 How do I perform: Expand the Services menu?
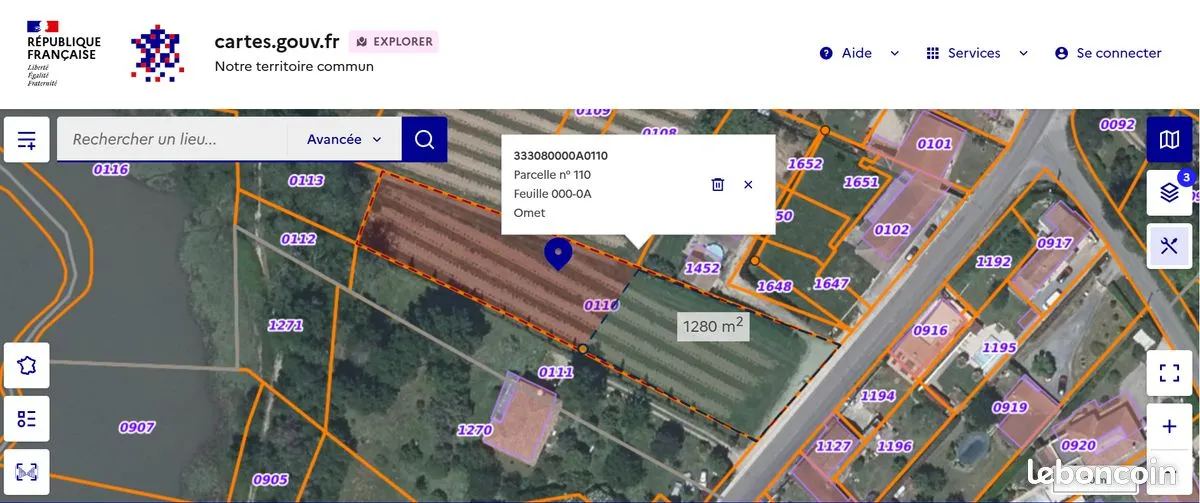[x=977, y=53]
